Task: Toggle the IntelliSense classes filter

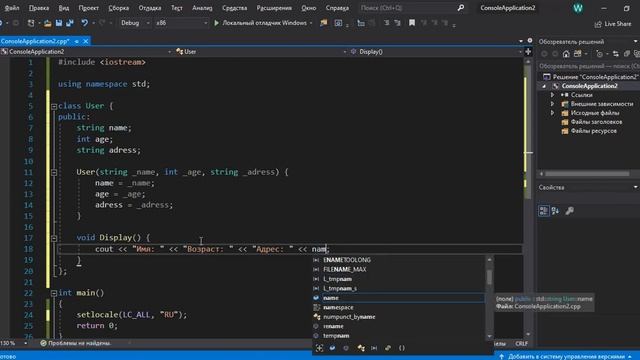Action: (361, 348)
